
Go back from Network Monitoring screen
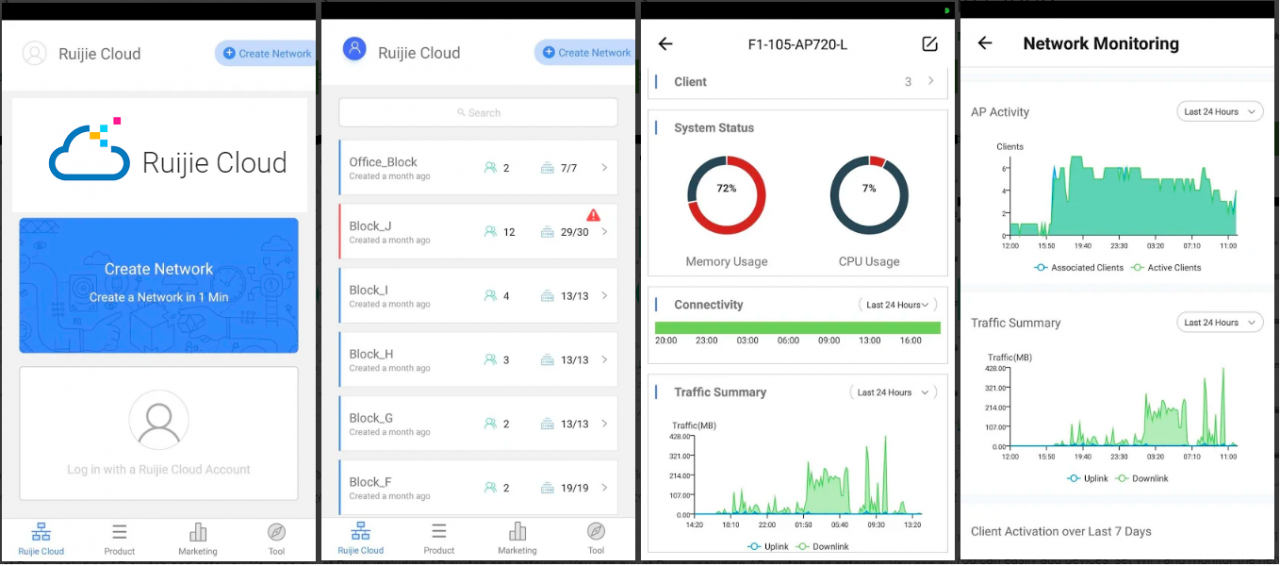[985, 43]
